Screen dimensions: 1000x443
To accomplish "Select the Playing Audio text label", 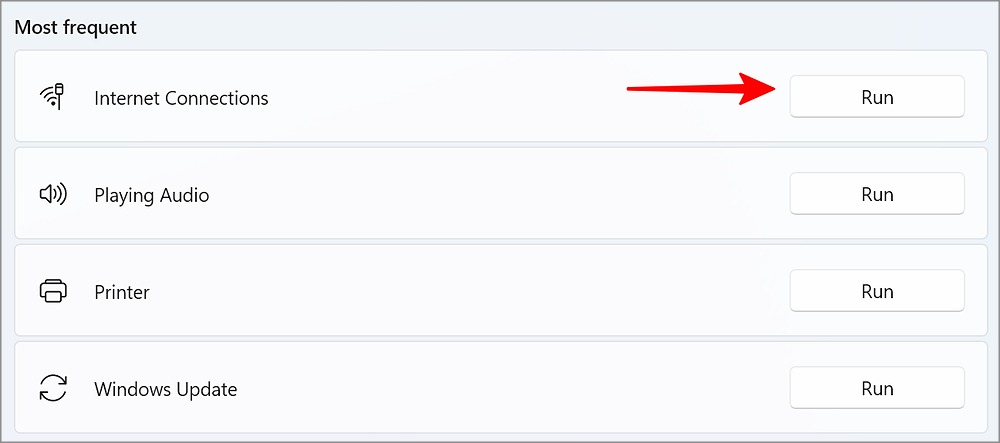I will point(151,195).
